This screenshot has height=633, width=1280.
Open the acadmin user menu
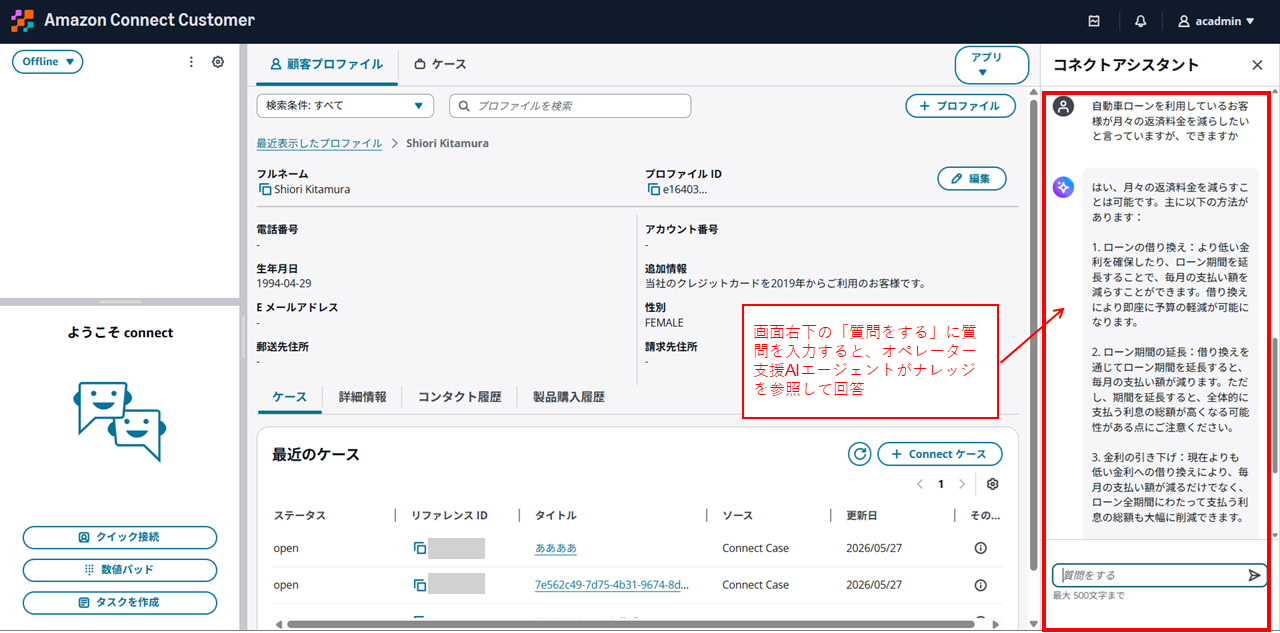tap(1216, 21)
